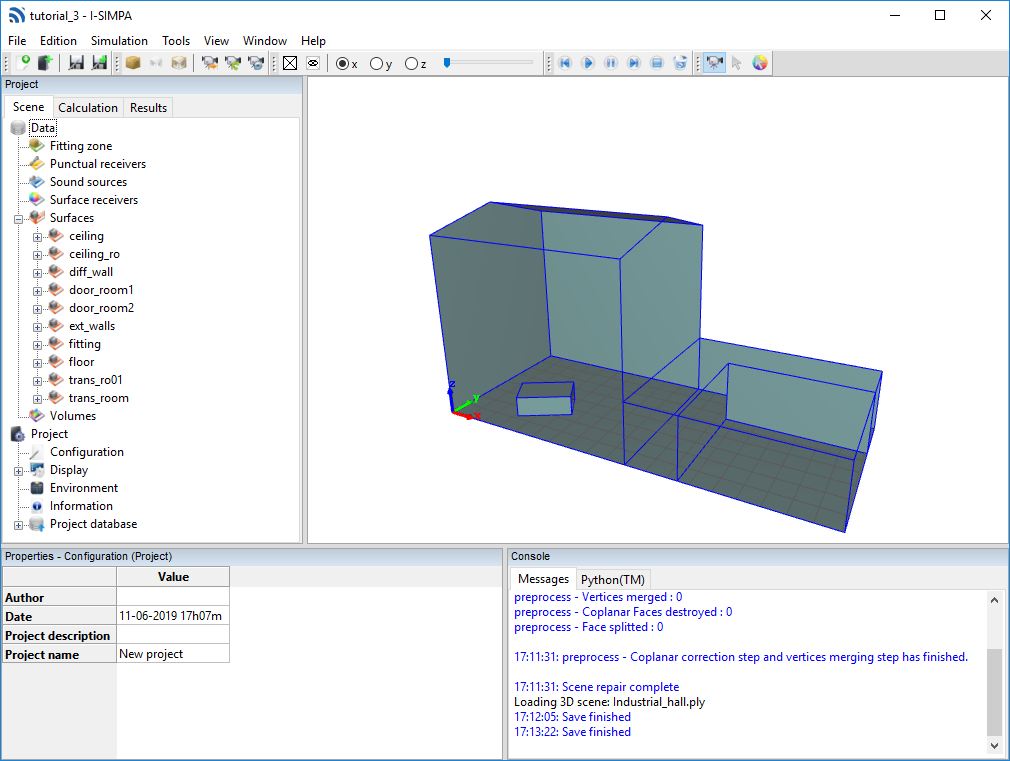The width and height of the screenshot is (1010, 761).
Task: Play the simulation animation
Action: (x=587, y=63)
